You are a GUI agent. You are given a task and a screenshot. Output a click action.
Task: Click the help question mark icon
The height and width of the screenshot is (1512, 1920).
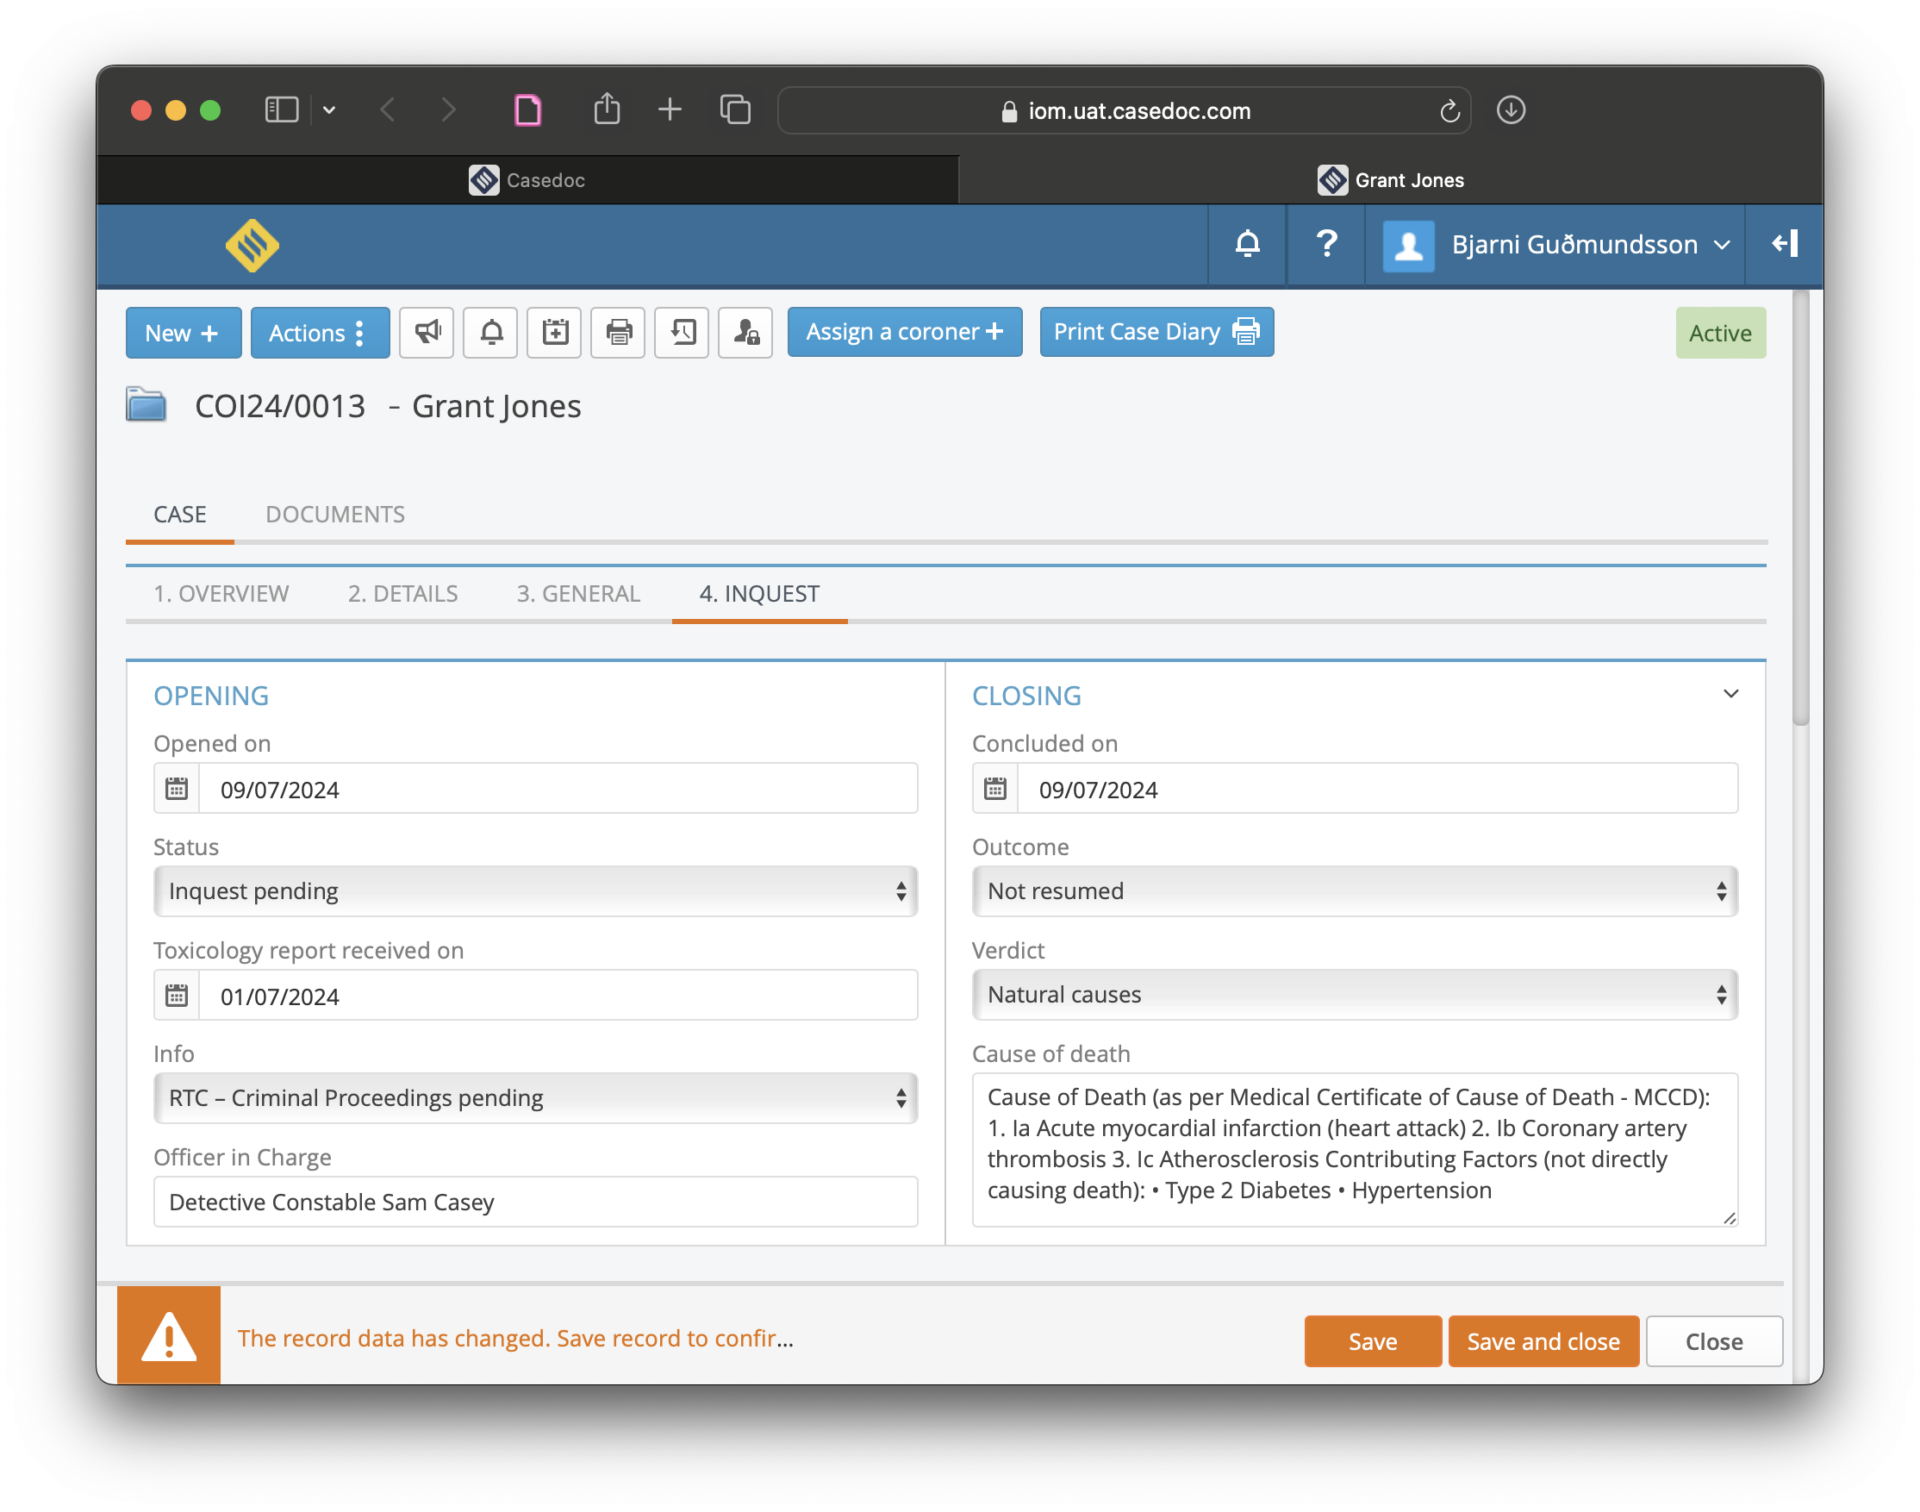coord(1326,244)
